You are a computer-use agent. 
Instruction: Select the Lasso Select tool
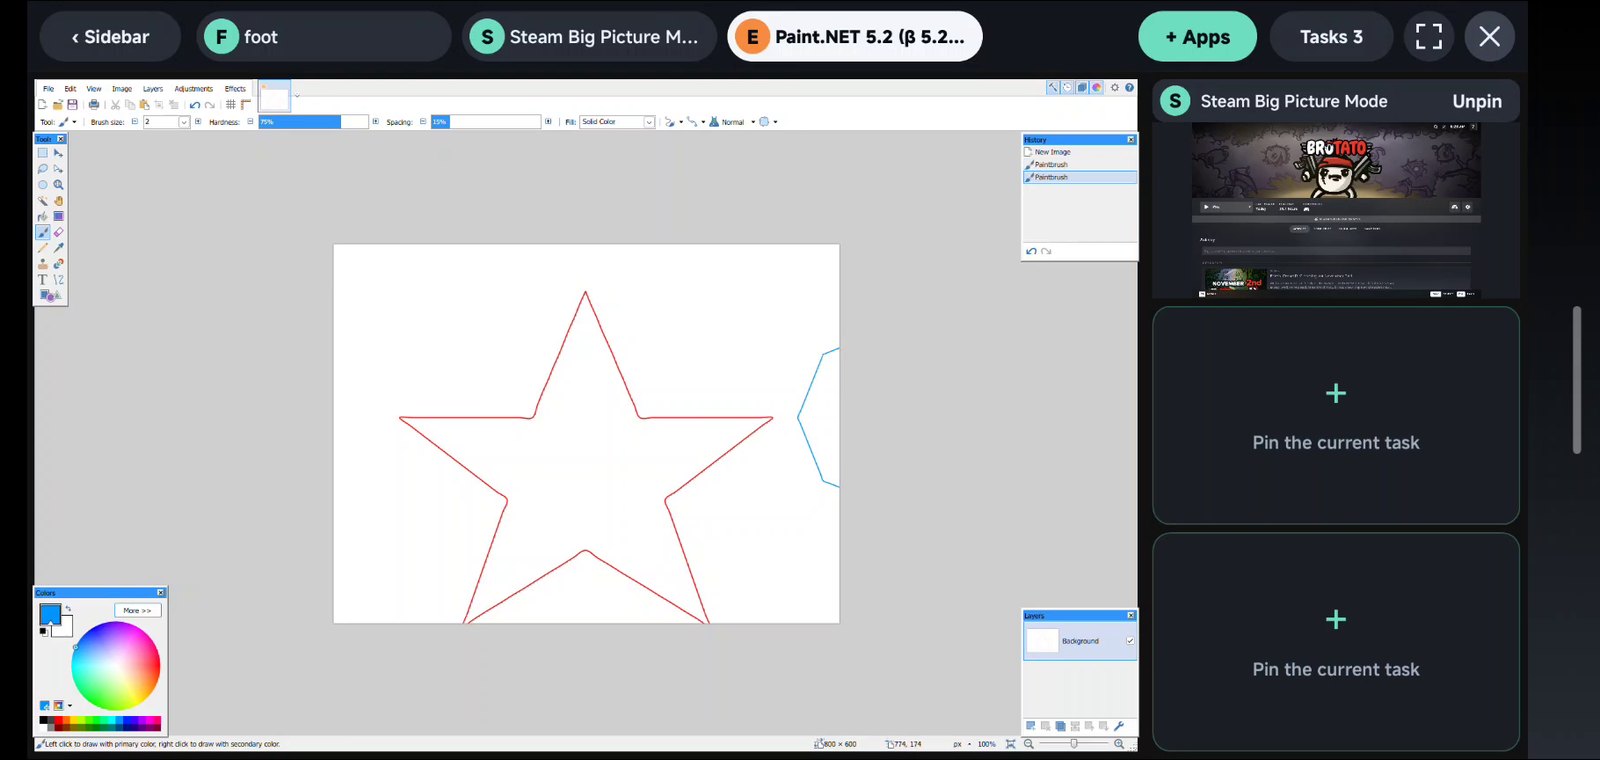coord(43,169)
